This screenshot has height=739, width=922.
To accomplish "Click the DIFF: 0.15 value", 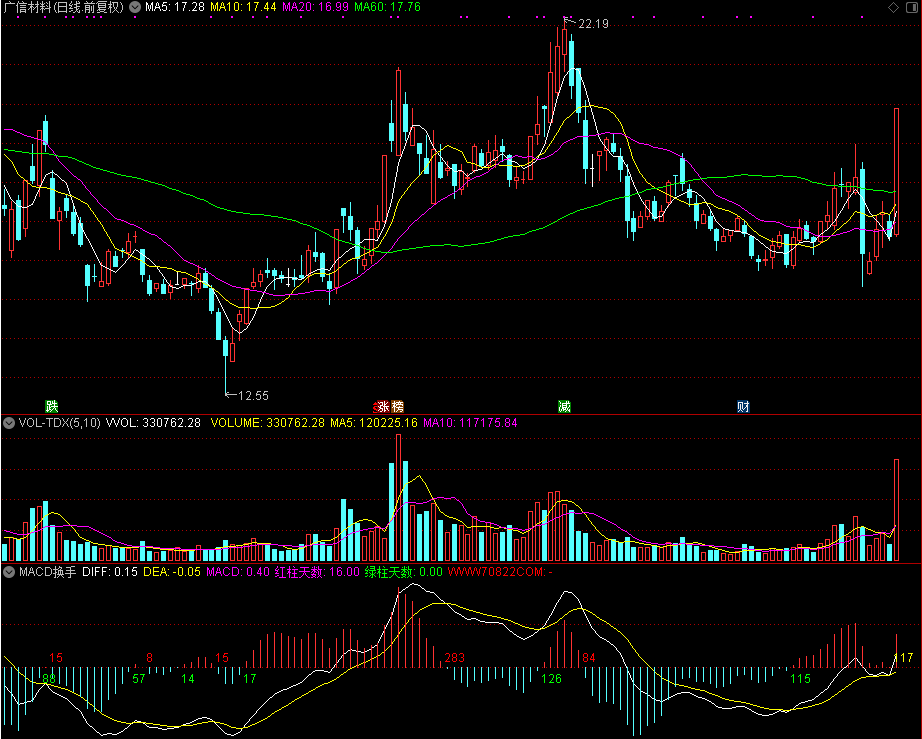I will pos(110,572).
